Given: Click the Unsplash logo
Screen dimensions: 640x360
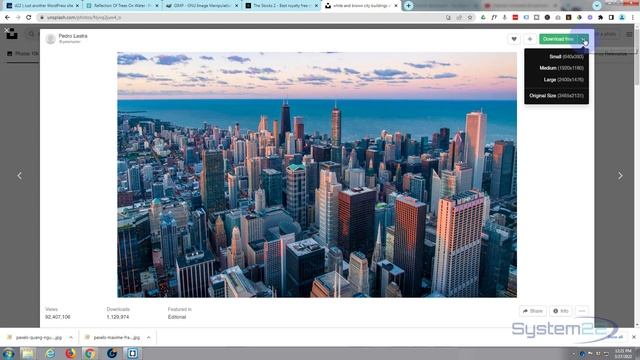Looking at the screenshot, I should pyautogui.click(x=12, y=34).
